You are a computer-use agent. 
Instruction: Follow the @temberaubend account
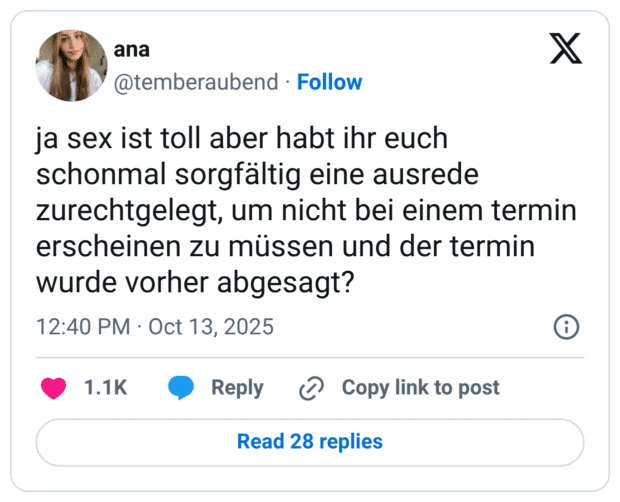click(x=329, y=82)
